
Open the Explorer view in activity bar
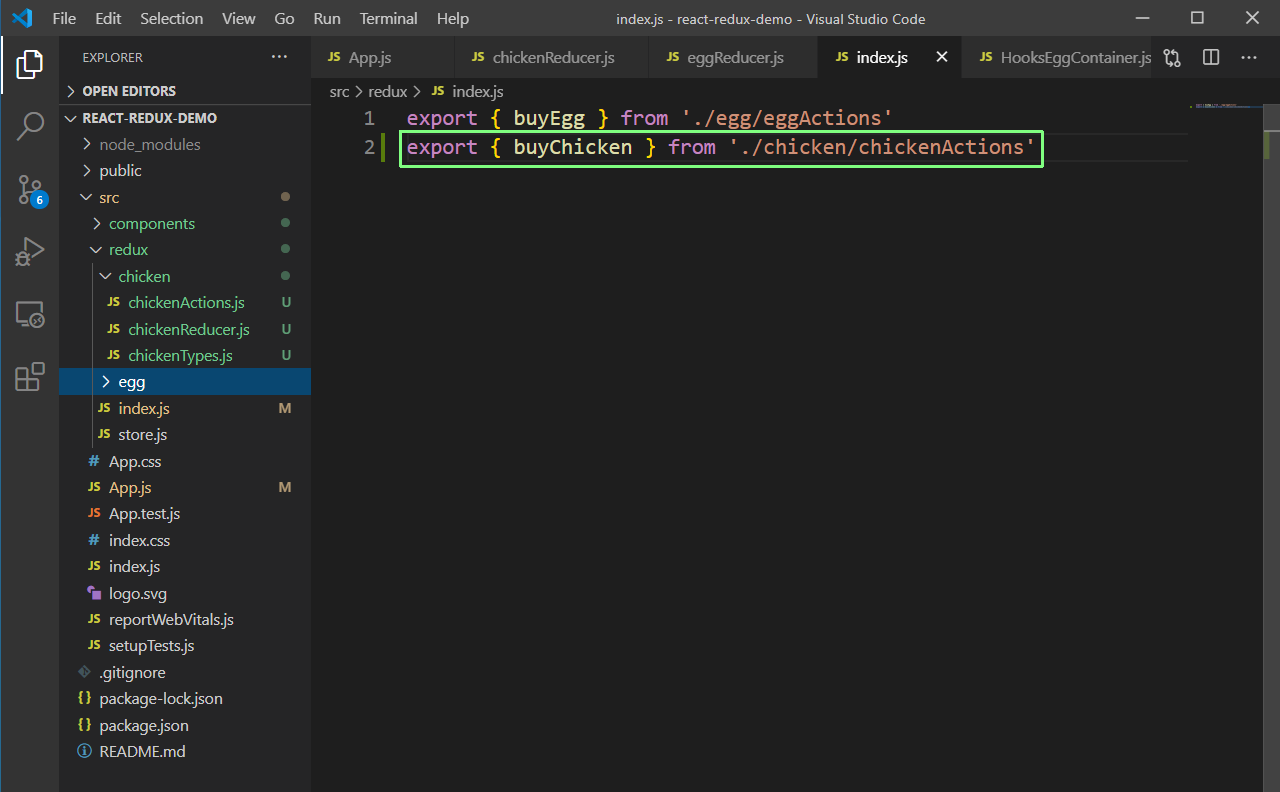tap(29, 65)
